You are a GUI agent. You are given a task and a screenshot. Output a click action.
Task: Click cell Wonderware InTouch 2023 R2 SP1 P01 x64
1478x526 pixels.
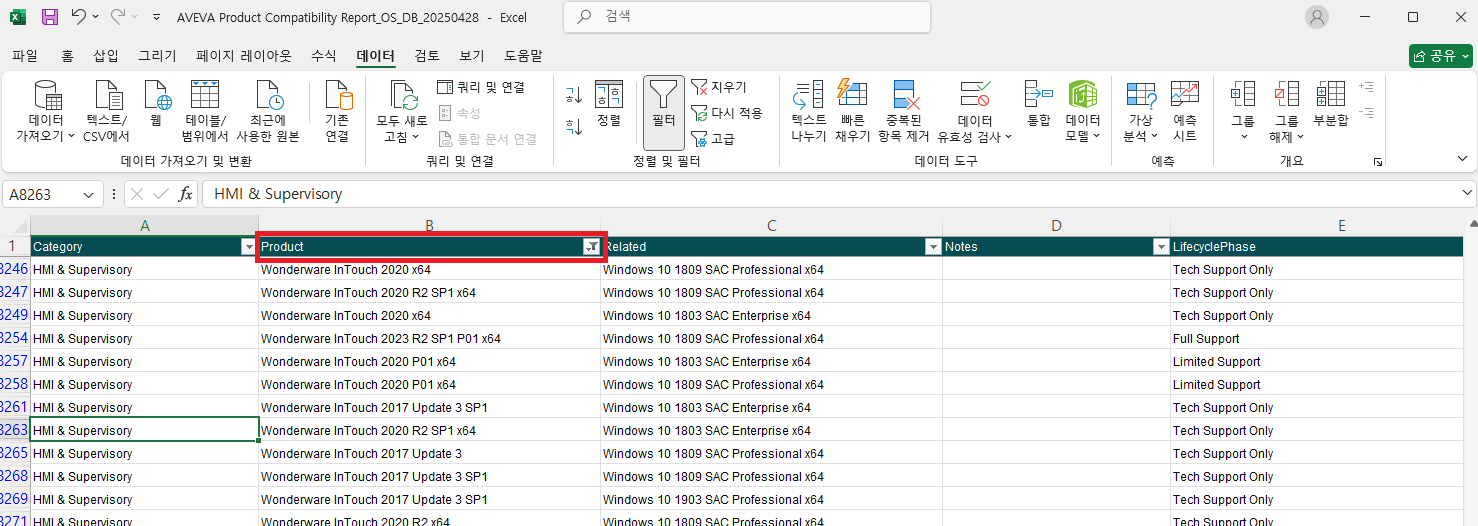click(430, 339)
